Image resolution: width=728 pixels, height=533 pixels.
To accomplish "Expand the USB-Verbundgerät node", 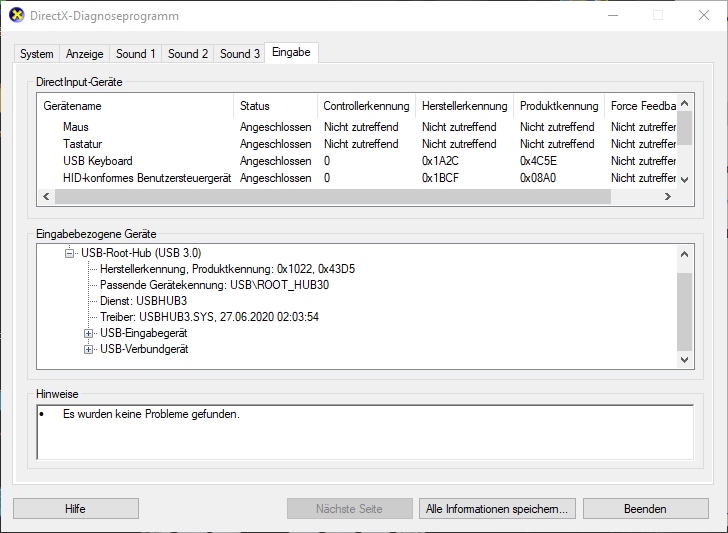I will pos(88,350).
